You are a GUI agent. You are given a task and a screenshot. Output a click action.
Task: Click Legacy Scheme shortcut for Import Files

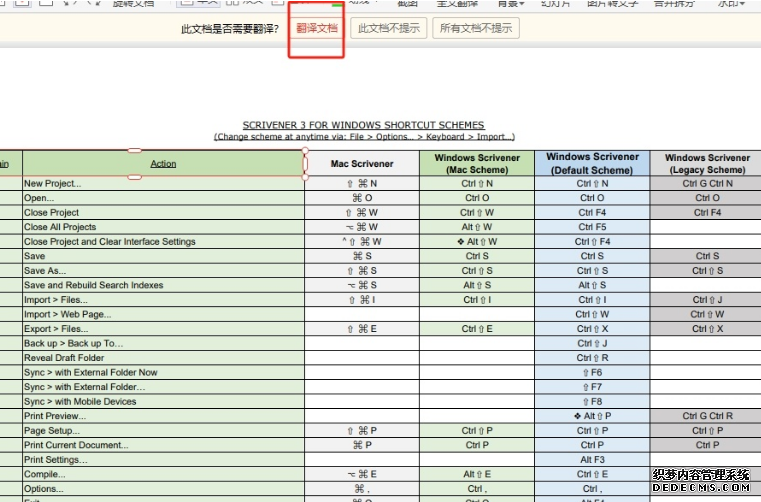tap(707, 300)
